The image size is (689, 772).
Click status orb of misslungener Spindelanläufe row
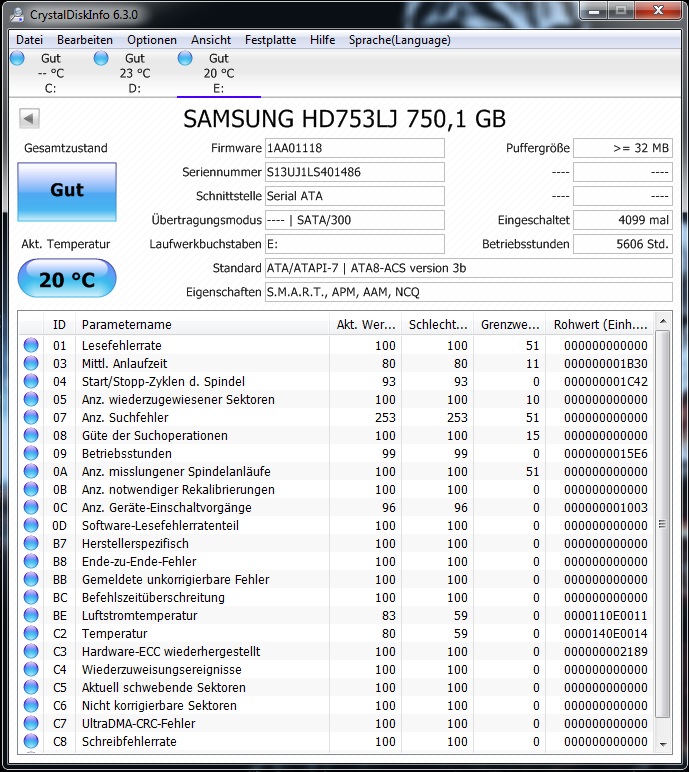point(31,471)
